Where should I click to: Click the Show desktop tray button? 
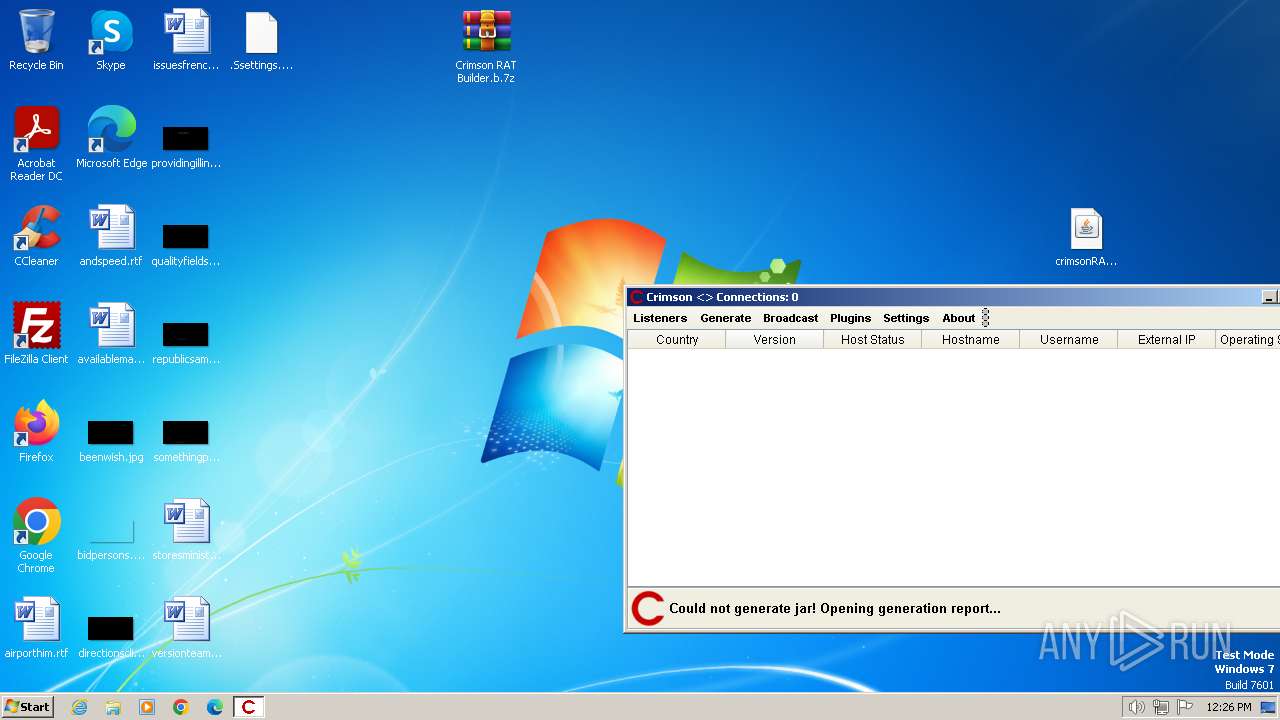point(1269,707)
